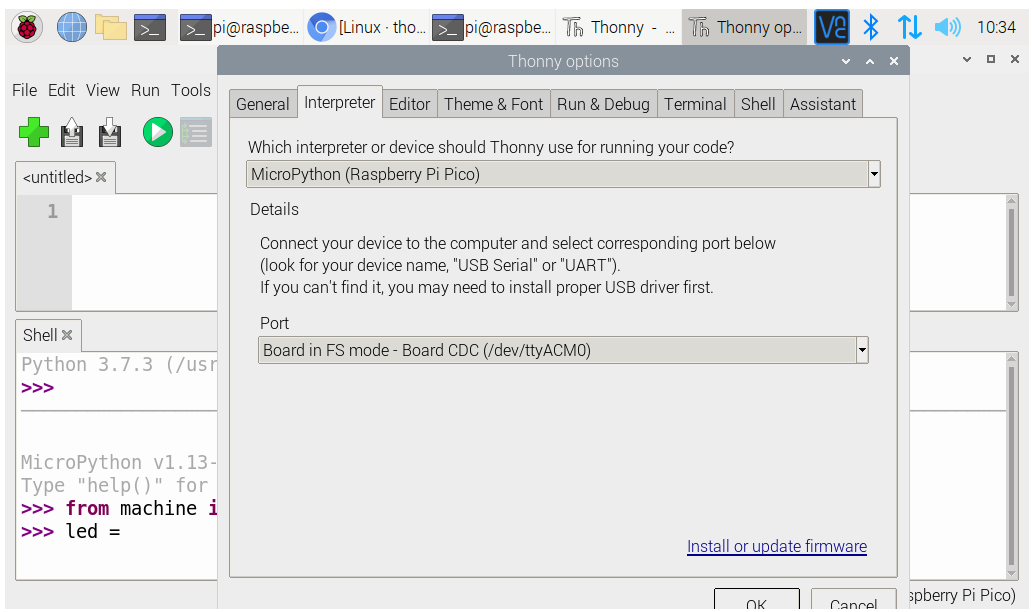The image size is (1032, 612).
Task: Open the network connections tray icon
Action: pos(909,28)
